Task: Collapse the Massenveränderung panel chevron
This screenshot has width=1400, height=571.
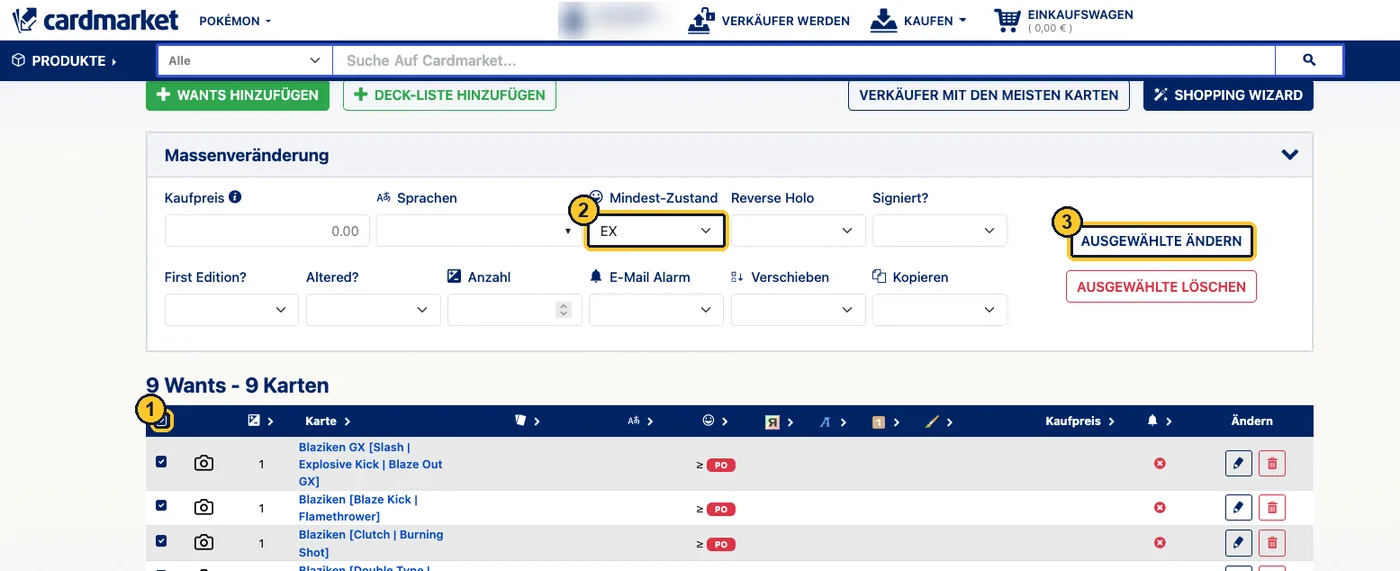Action: tap(1290, 155)
